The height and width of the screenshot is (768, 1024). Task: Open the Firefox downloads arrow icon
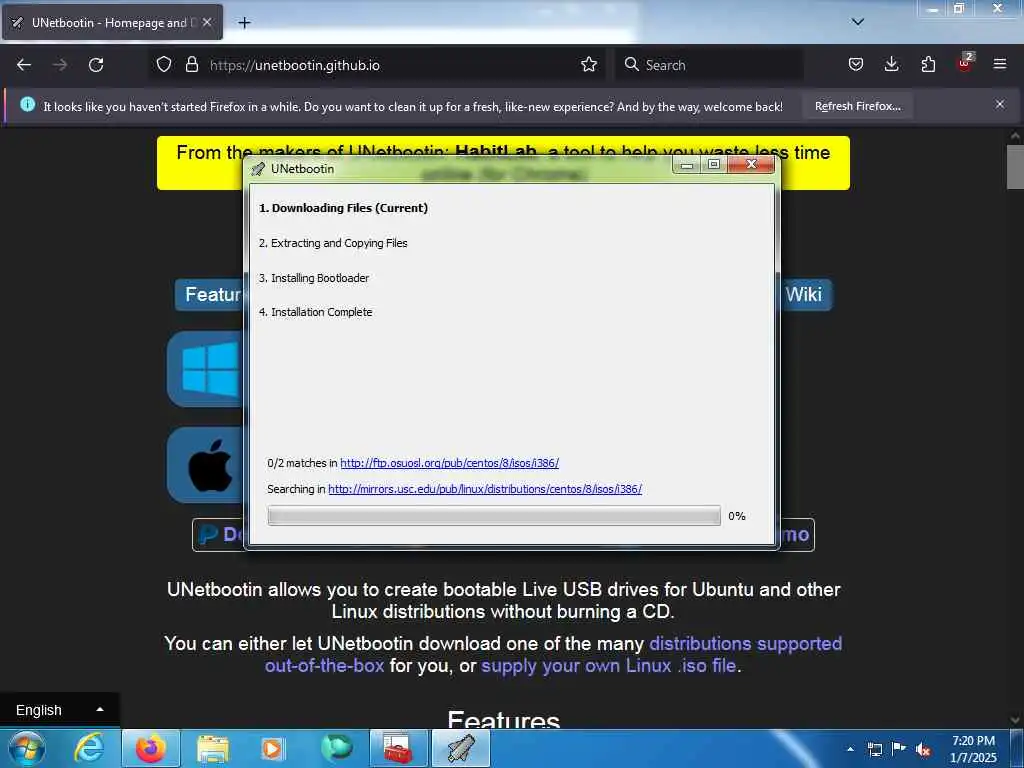[891, 65]
